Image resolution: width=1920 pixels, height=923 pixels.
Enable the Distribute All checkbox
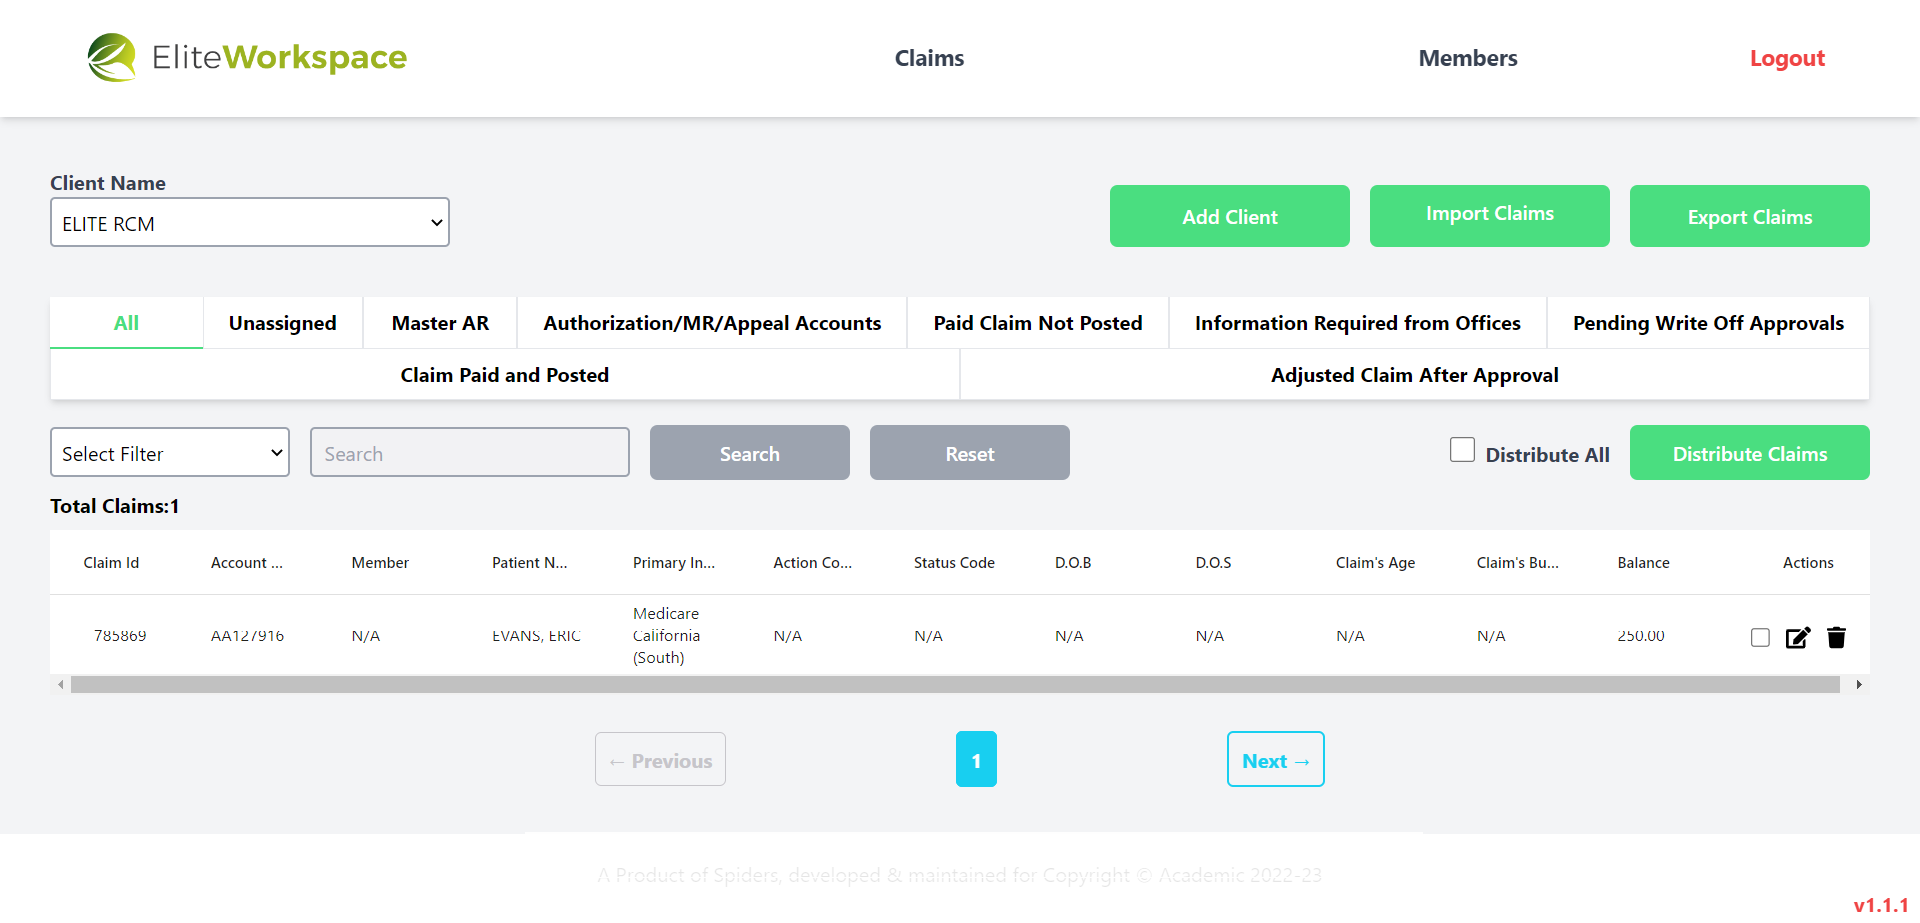[x=1463, y=450]
